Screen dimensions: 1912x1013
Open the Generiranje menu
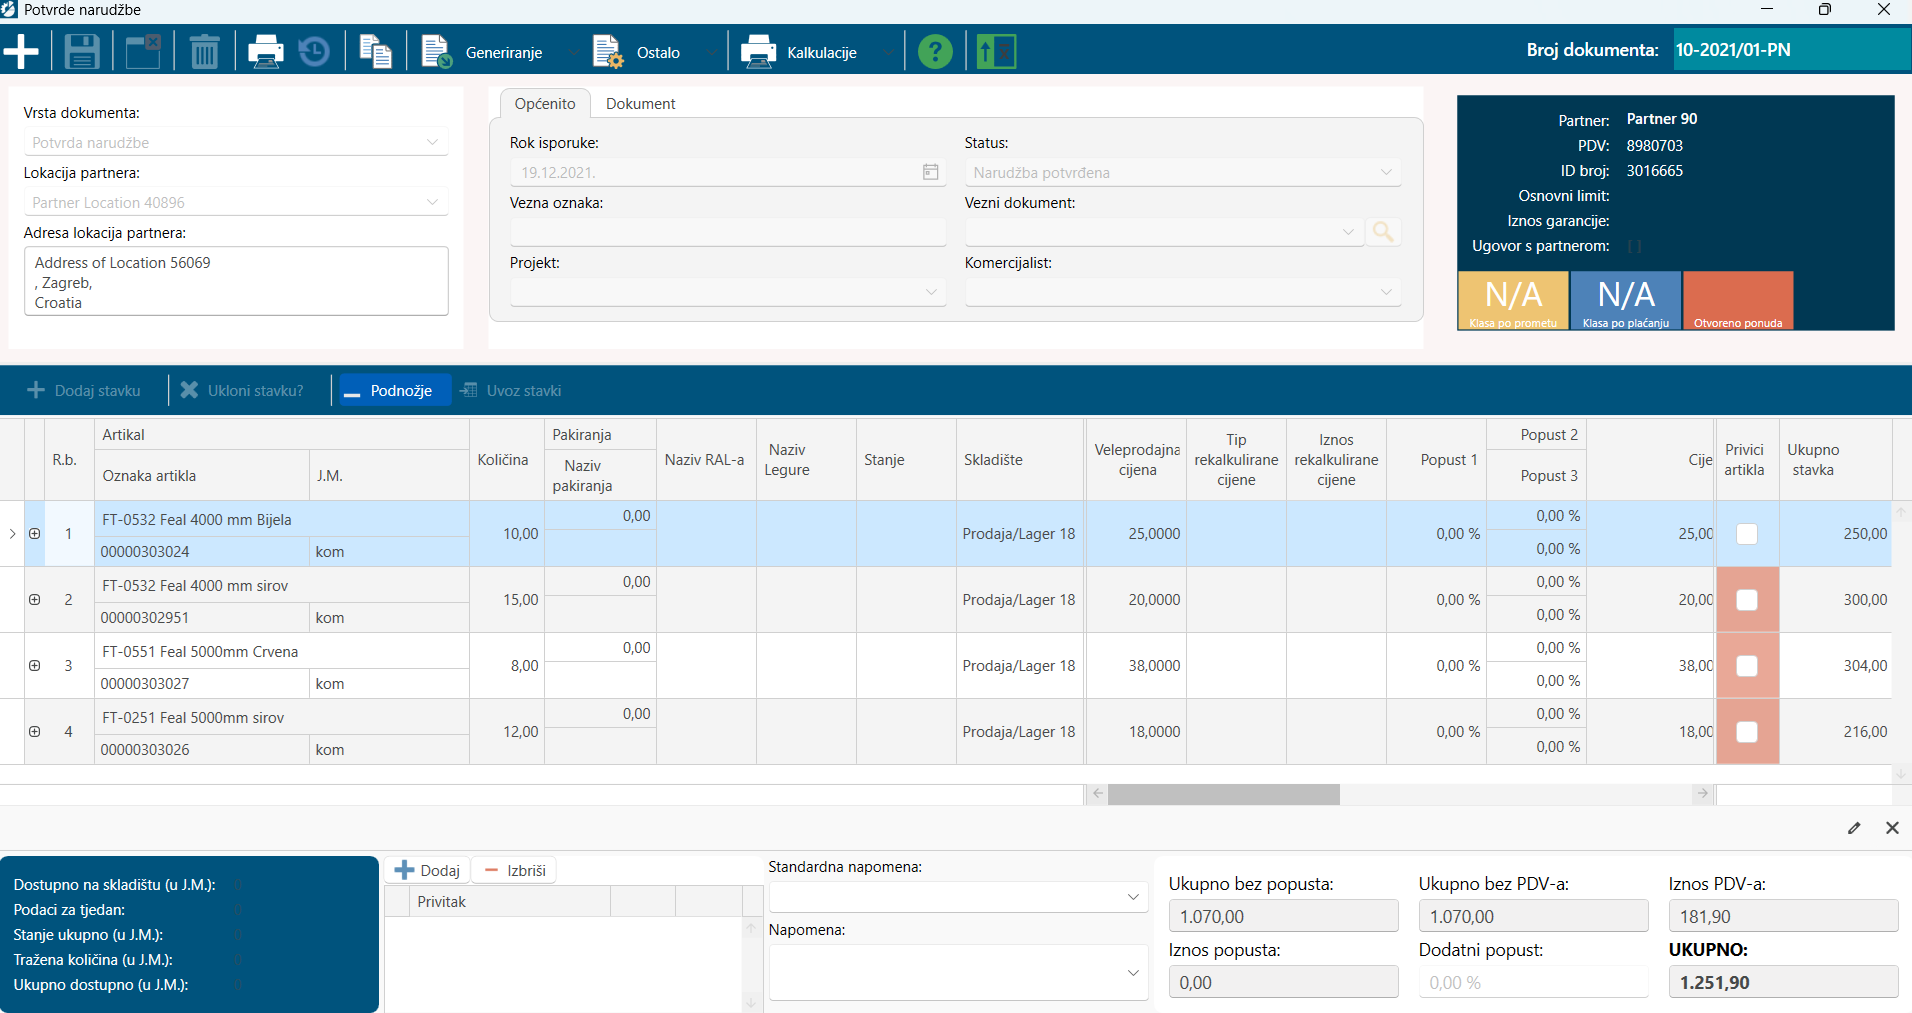(499, 52)
